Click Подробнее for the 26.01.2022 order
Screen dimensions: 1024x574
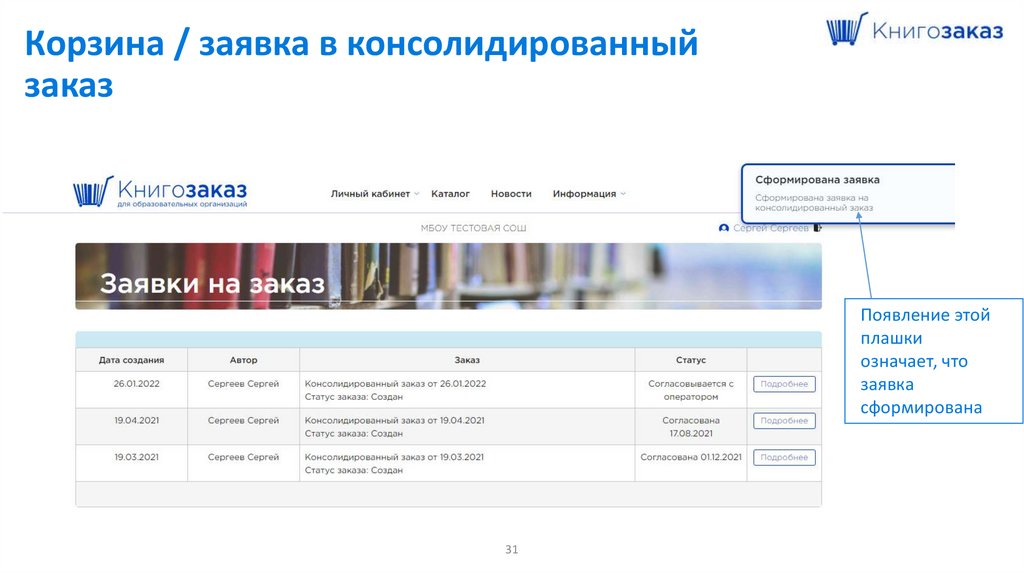coord(784,384)
